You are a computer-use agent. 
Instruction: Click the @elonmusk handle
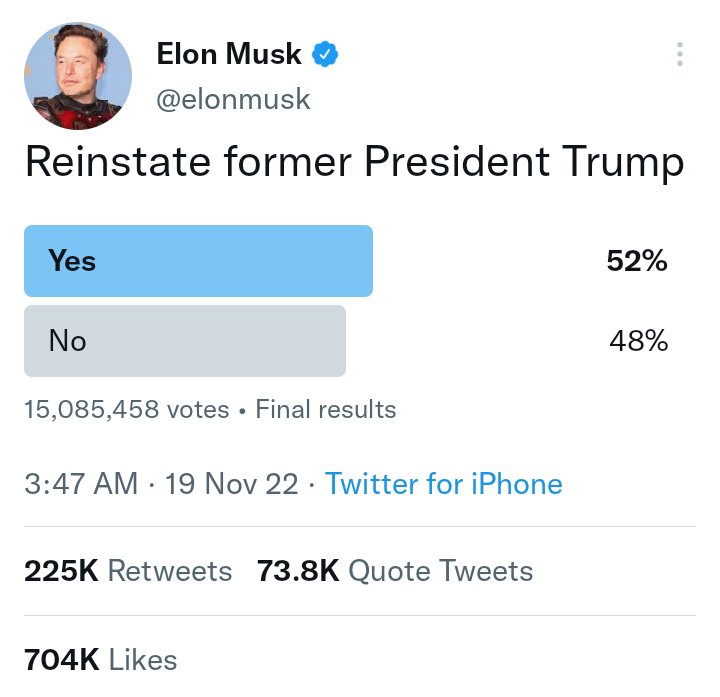(233, 99)
